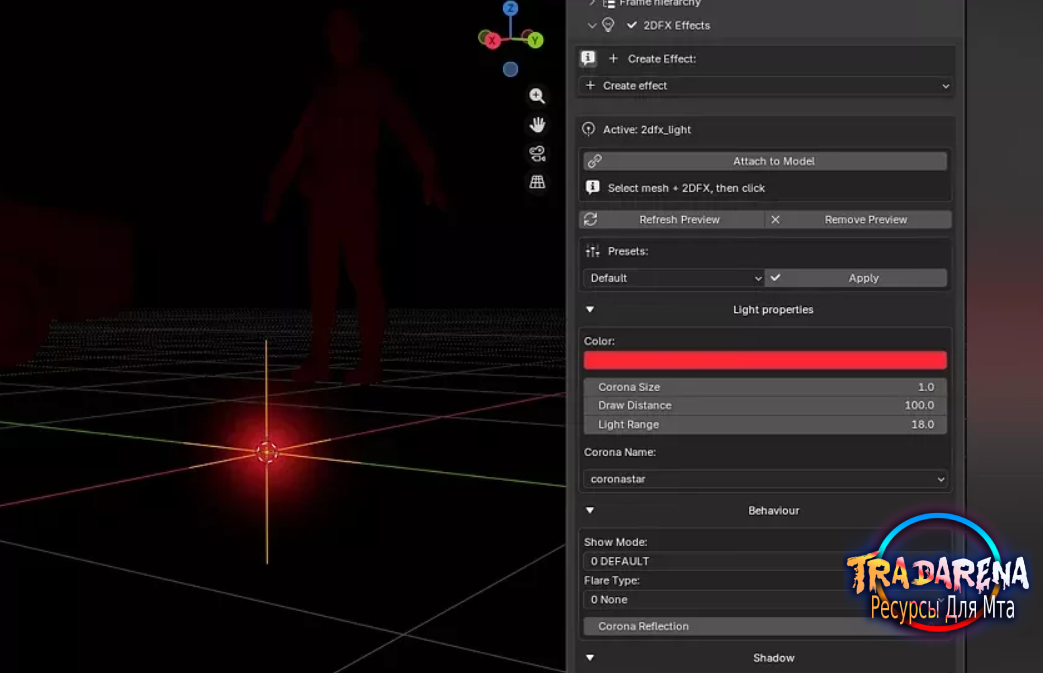Click the green Y axis gizmo

pos(534,41)
